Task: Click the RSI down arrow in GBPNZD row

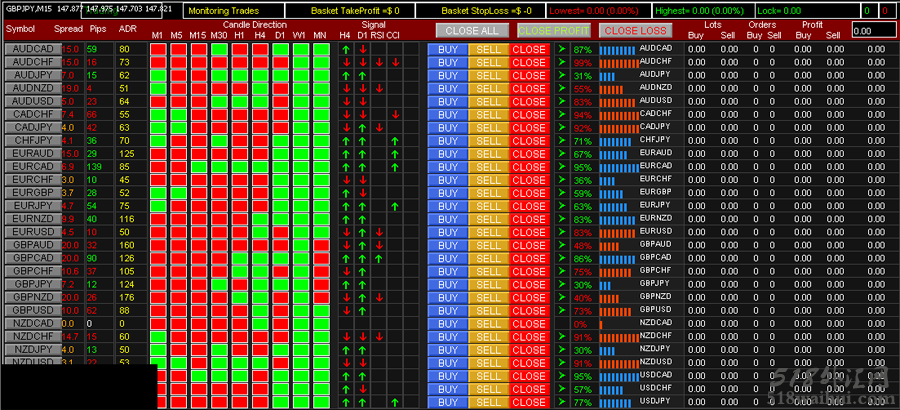Action: (x=379, y=297)
